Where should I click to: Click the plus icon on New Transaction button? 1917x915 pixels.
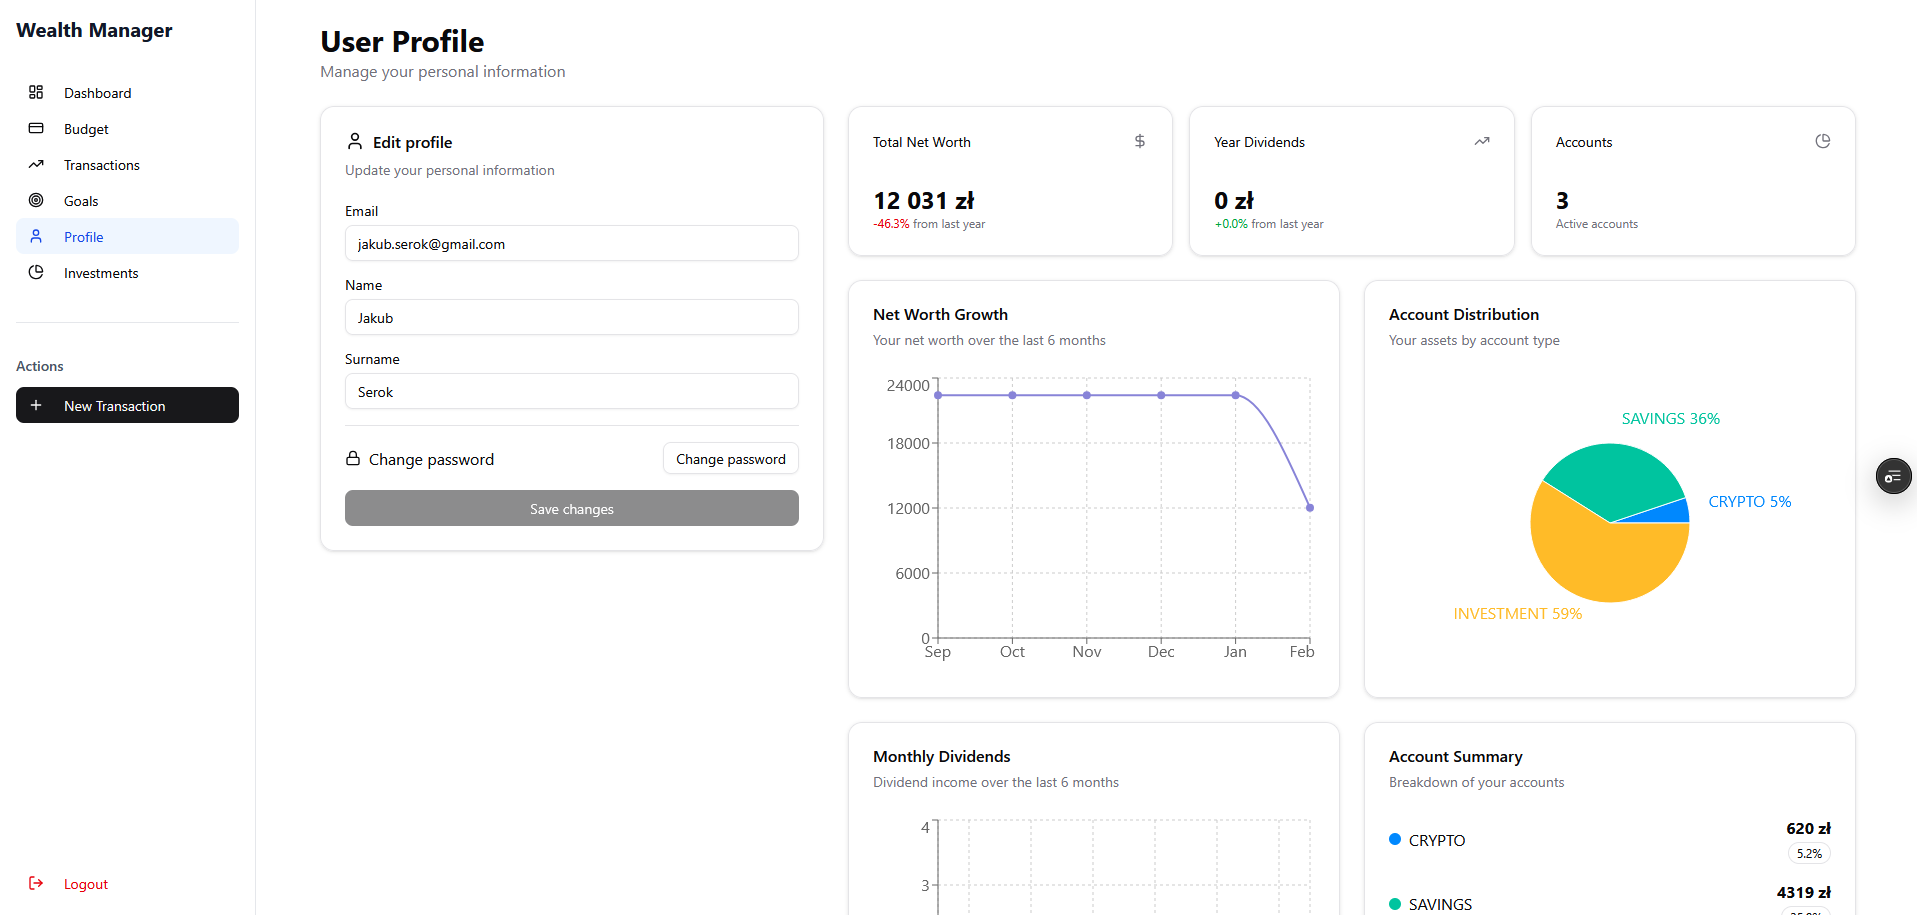coord(38,405)
